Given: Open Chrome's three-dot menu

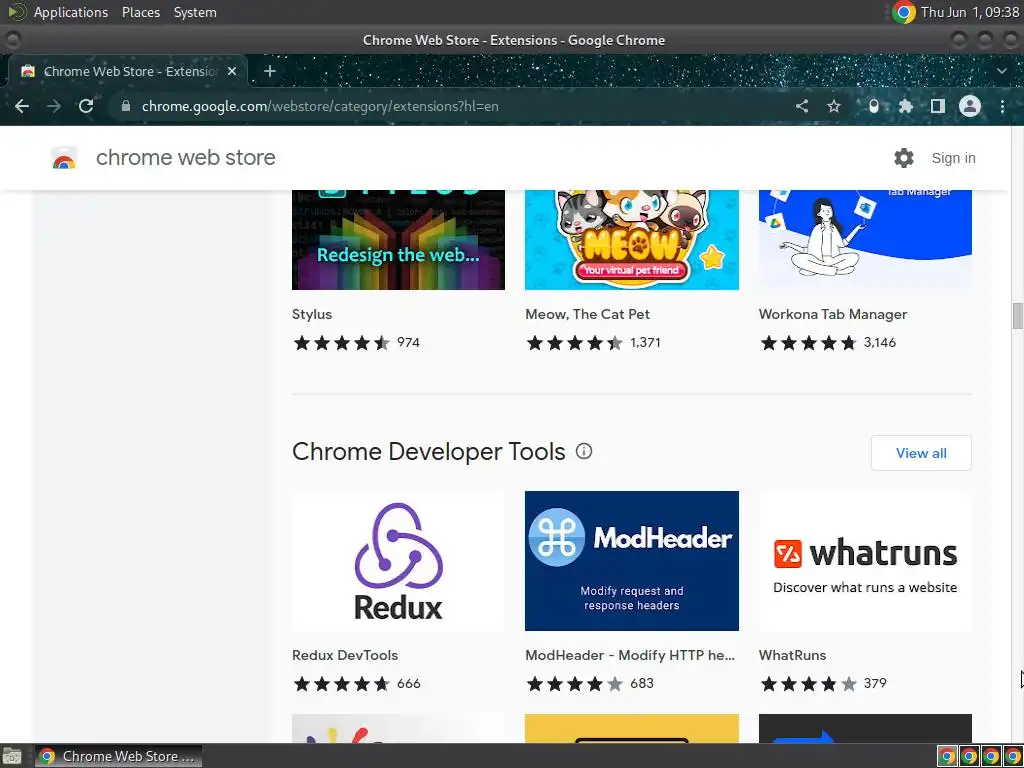Looking at the screenshot, I should click(1002, 106).
